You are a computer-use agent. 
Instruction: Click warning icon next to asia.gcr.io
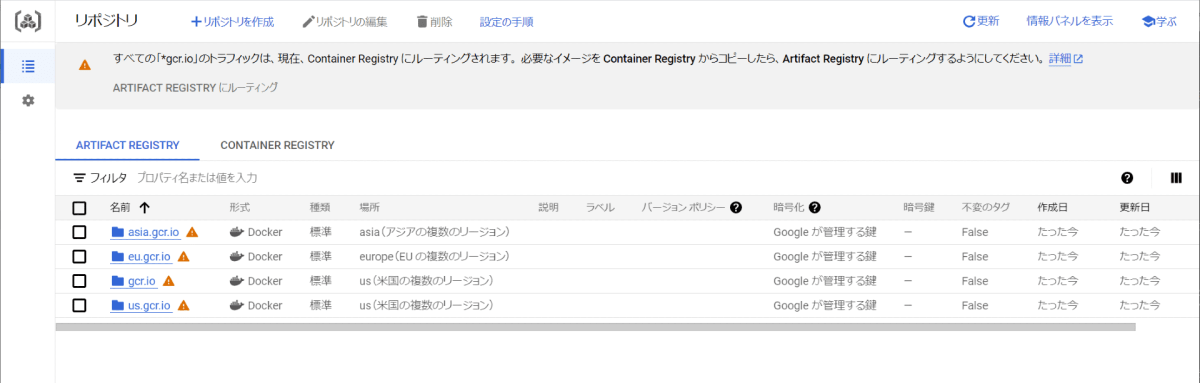click(192, 232)
